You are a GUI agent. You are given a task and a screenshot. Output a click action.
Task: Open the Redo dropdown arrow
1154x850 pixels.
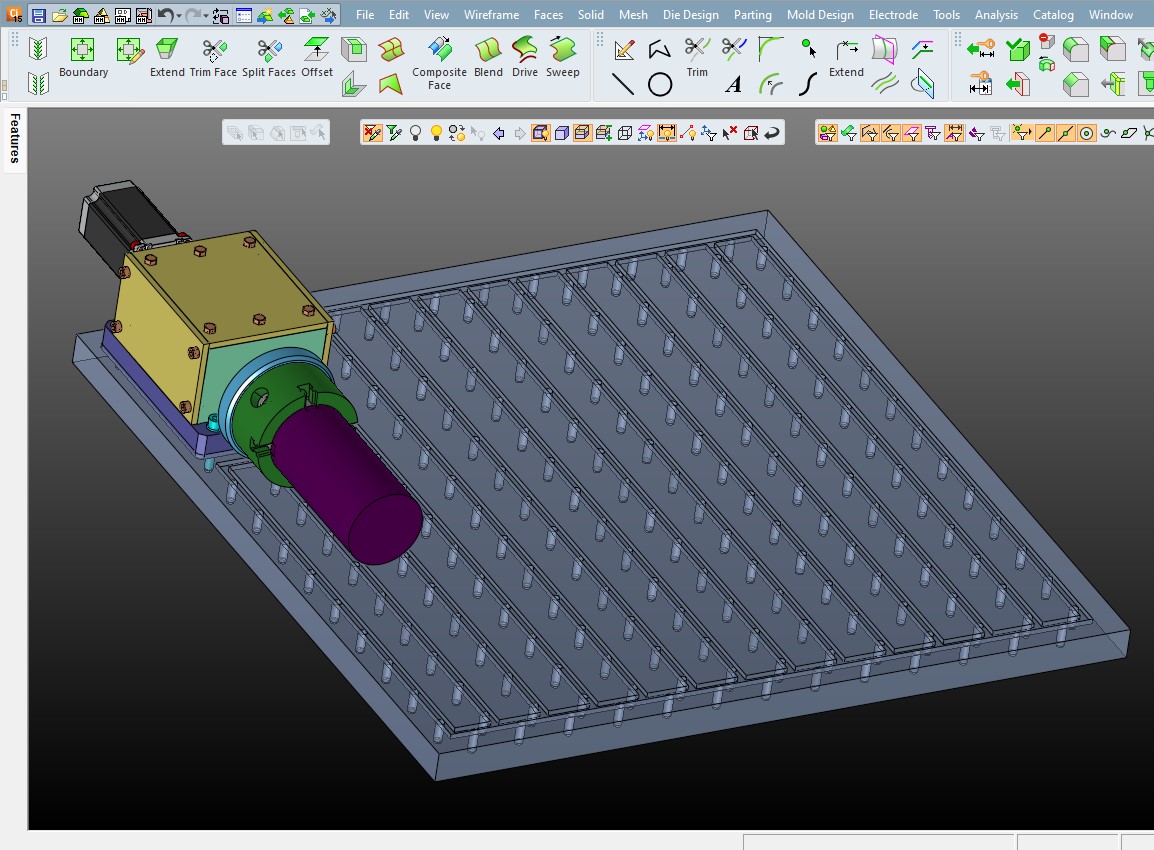(205, 15)
